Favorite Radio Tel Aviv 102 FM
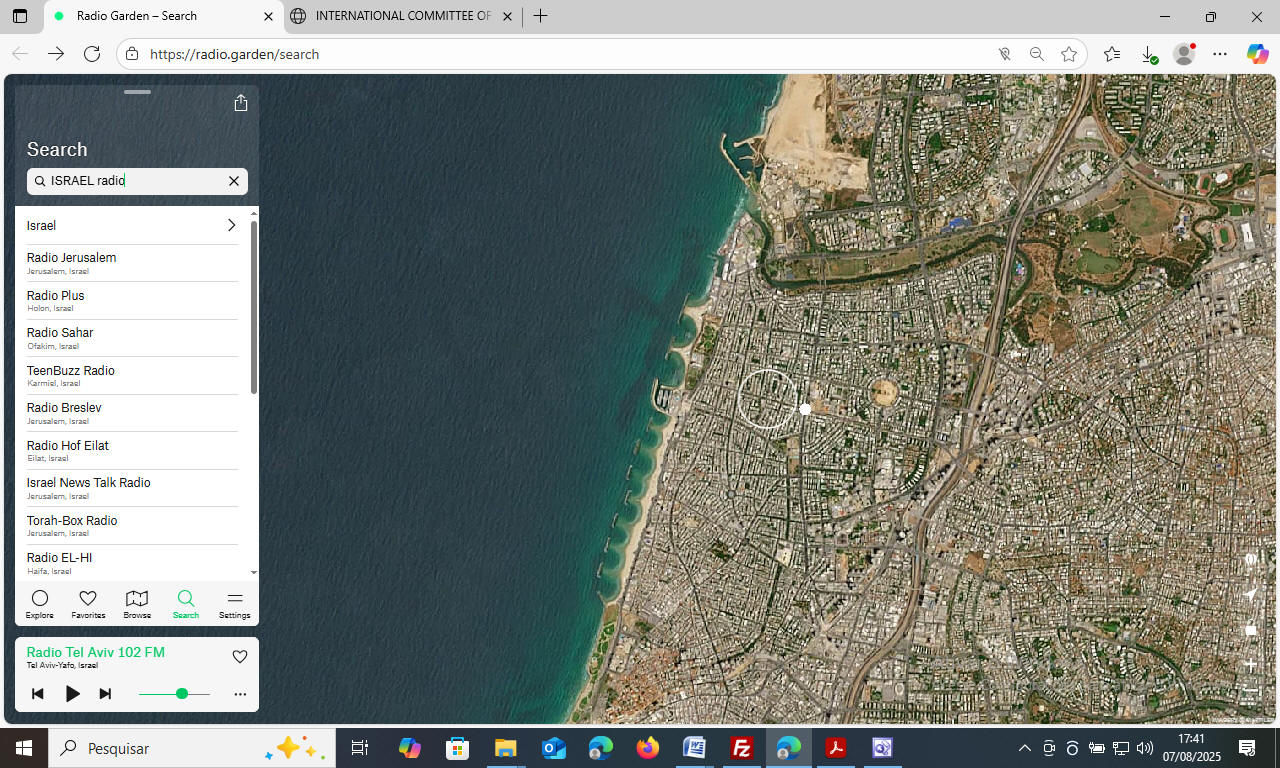Viewport: 1280px width, 768px height. (240, 657)
